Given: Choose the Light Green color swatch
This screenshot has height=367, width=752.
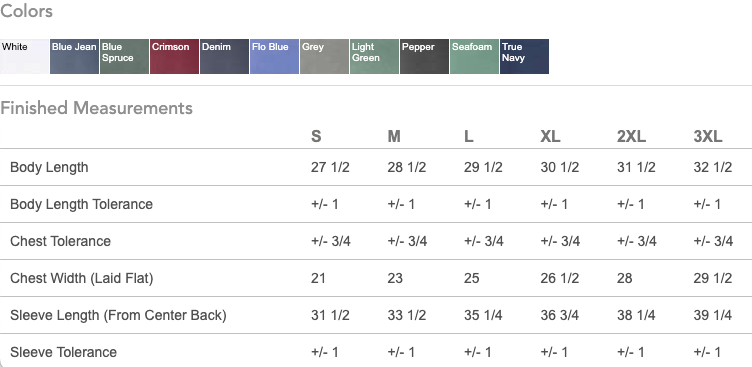Looking at the screenshot, I should click(375, 57).
